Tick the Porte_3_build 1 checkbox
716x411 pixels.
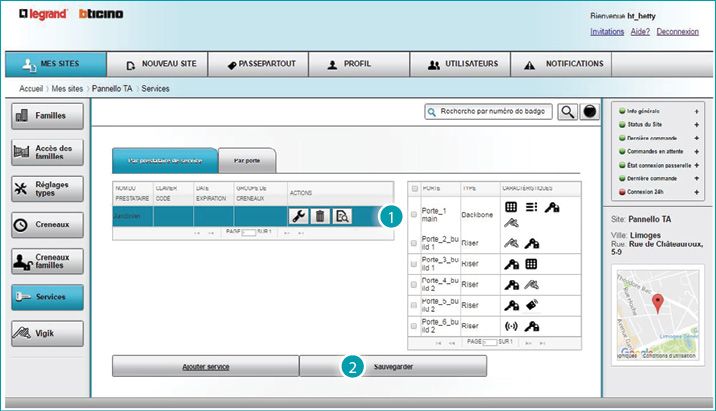(x=415, y=264)
